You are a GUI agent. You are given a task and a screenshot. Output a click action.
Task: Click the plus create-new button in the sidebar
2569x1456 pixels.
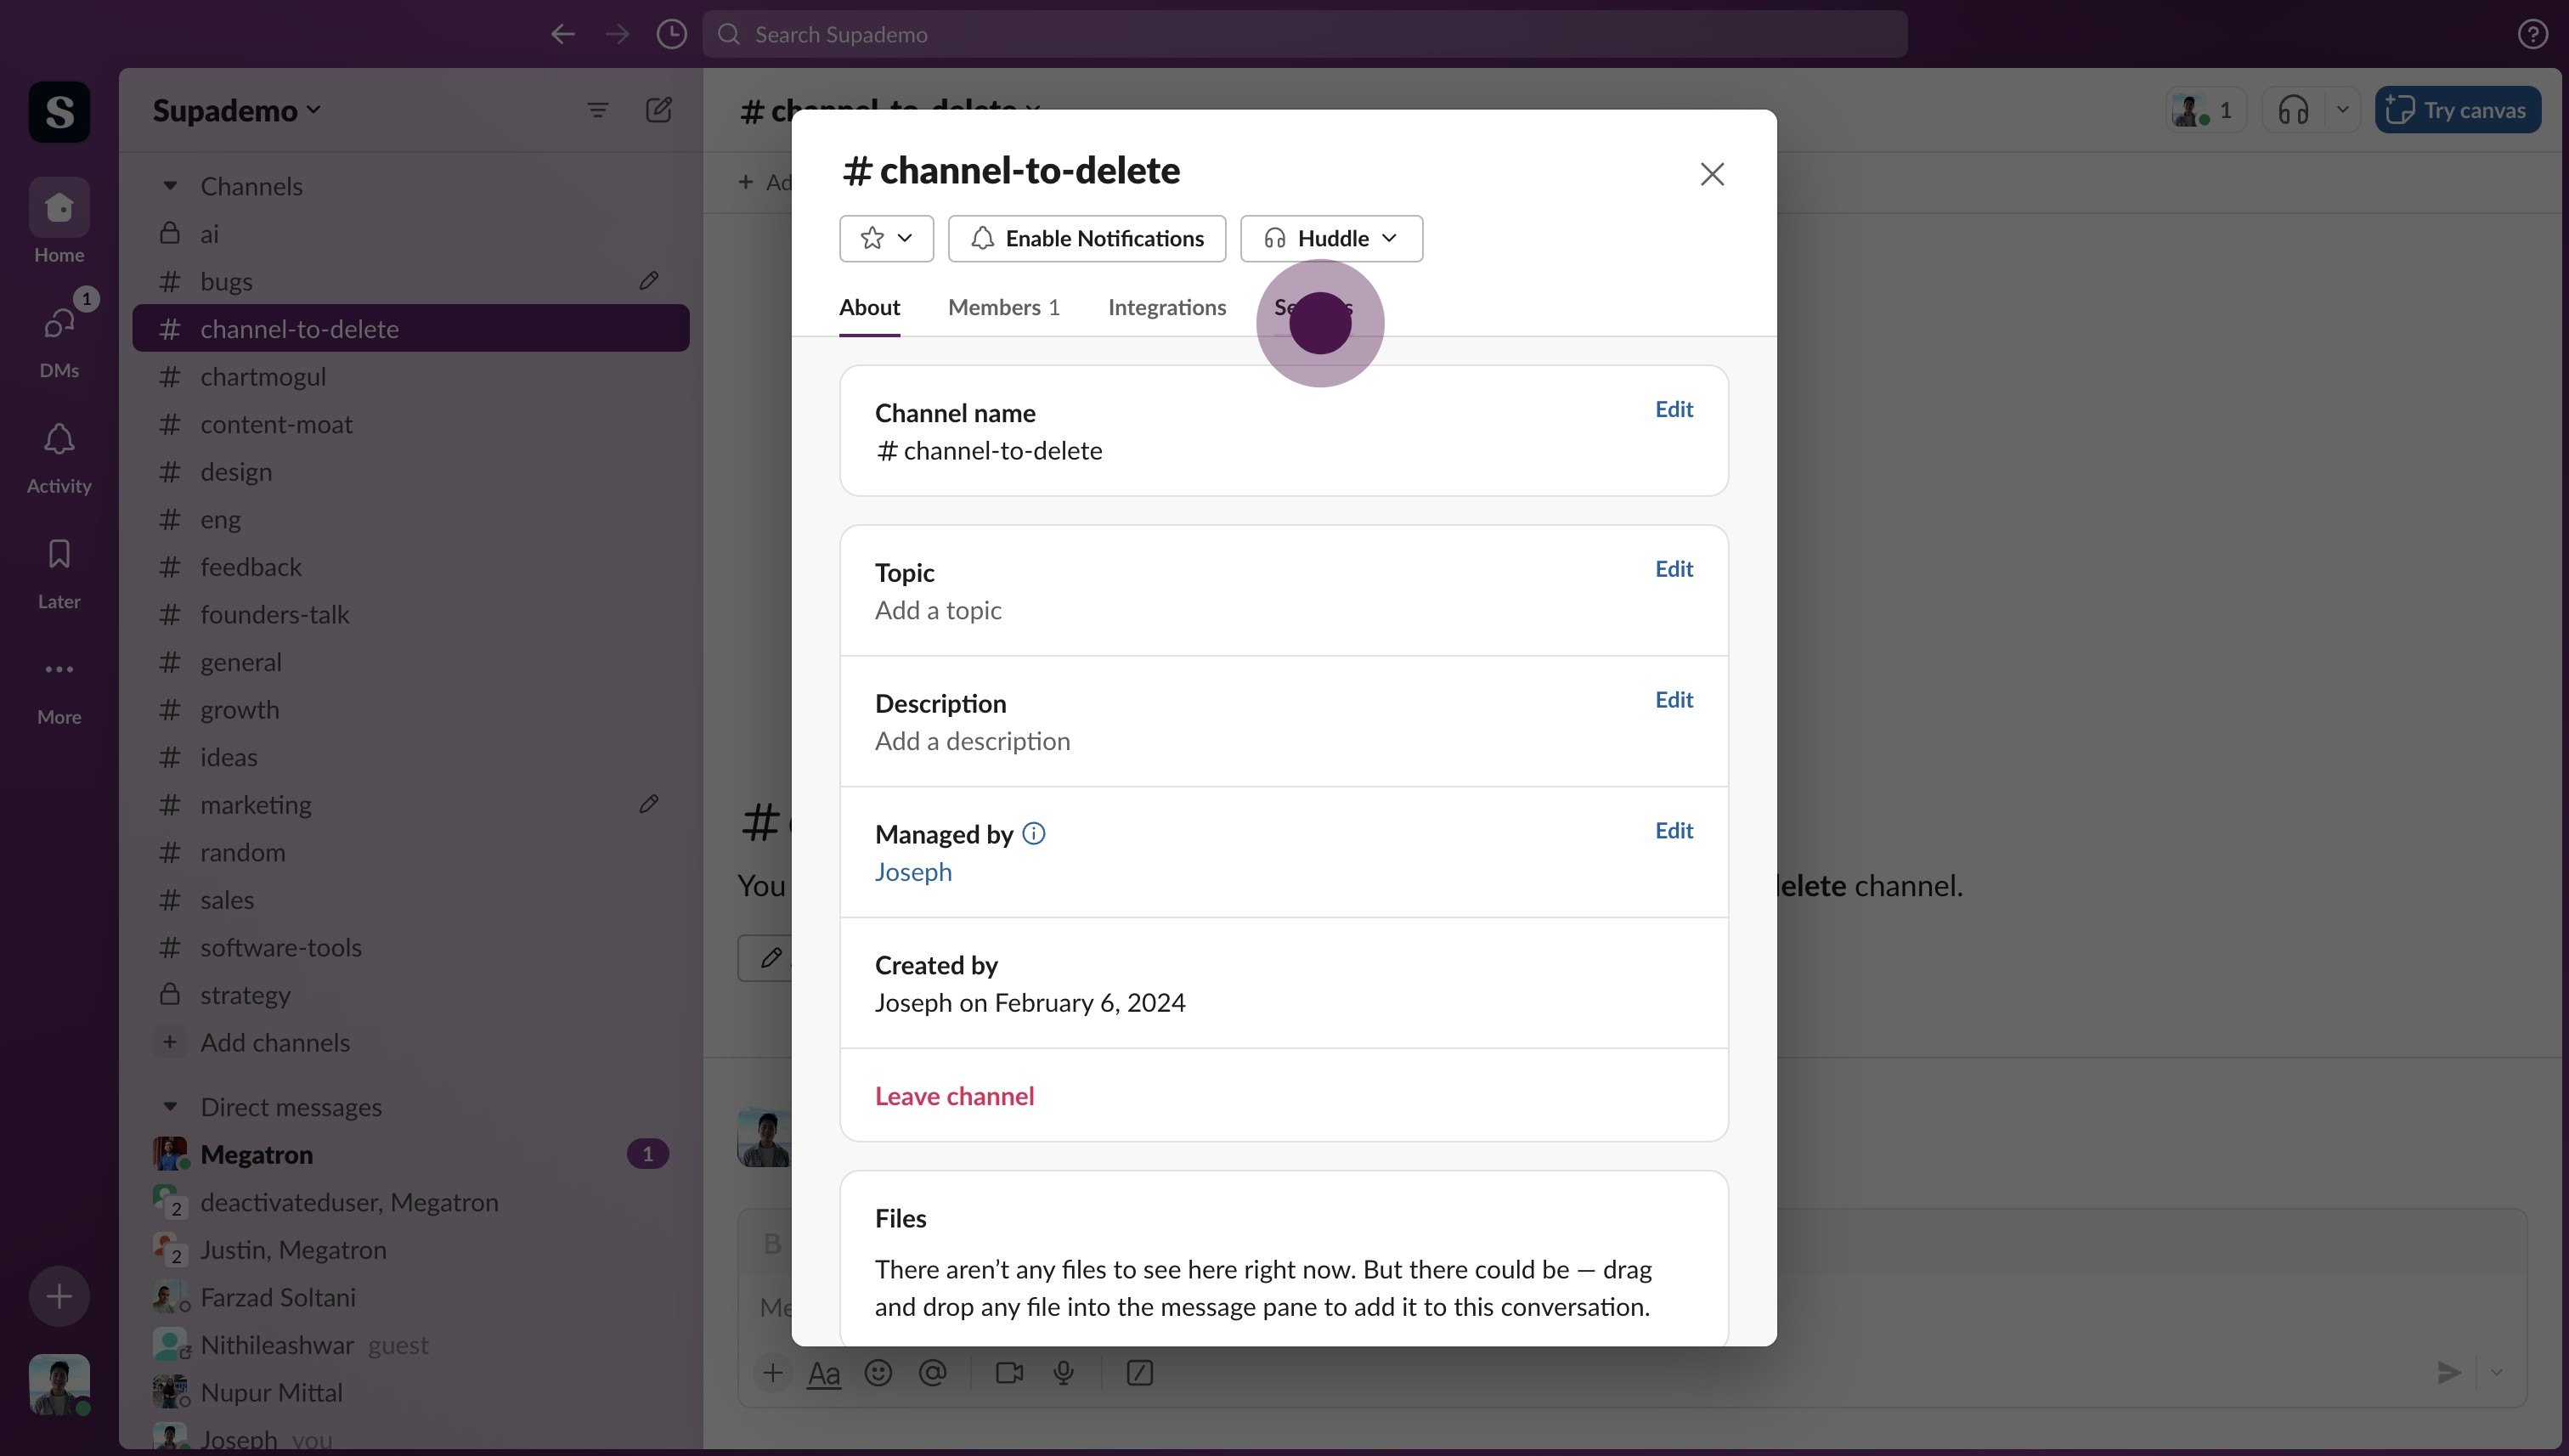point(59,1297)
